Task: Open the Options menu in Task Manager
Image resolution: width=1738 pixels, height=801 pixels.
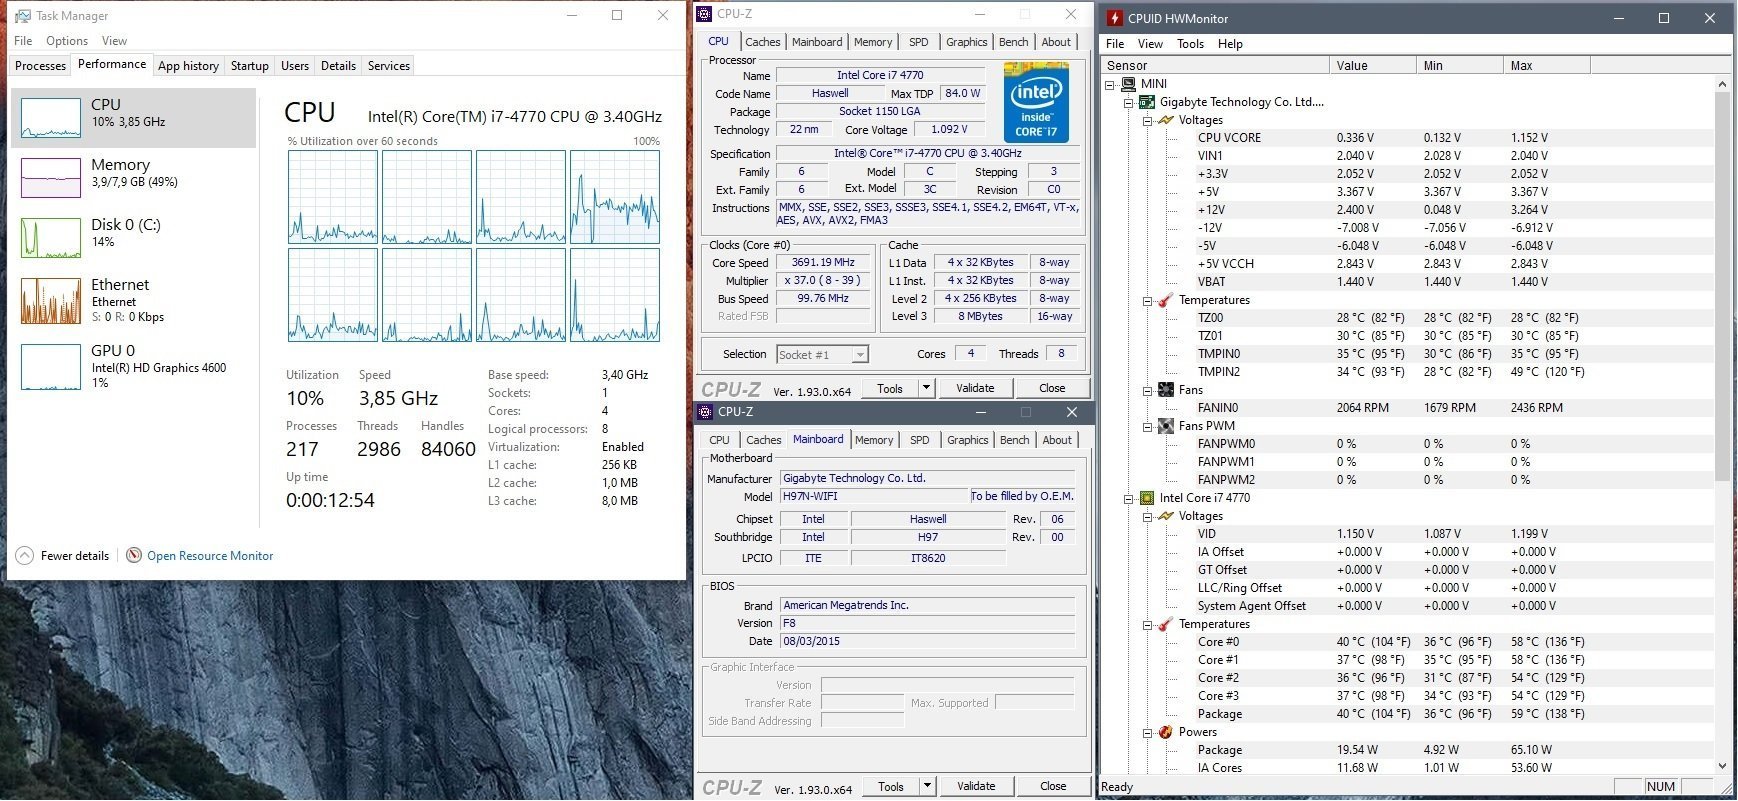Action: (x=67, y=41)
